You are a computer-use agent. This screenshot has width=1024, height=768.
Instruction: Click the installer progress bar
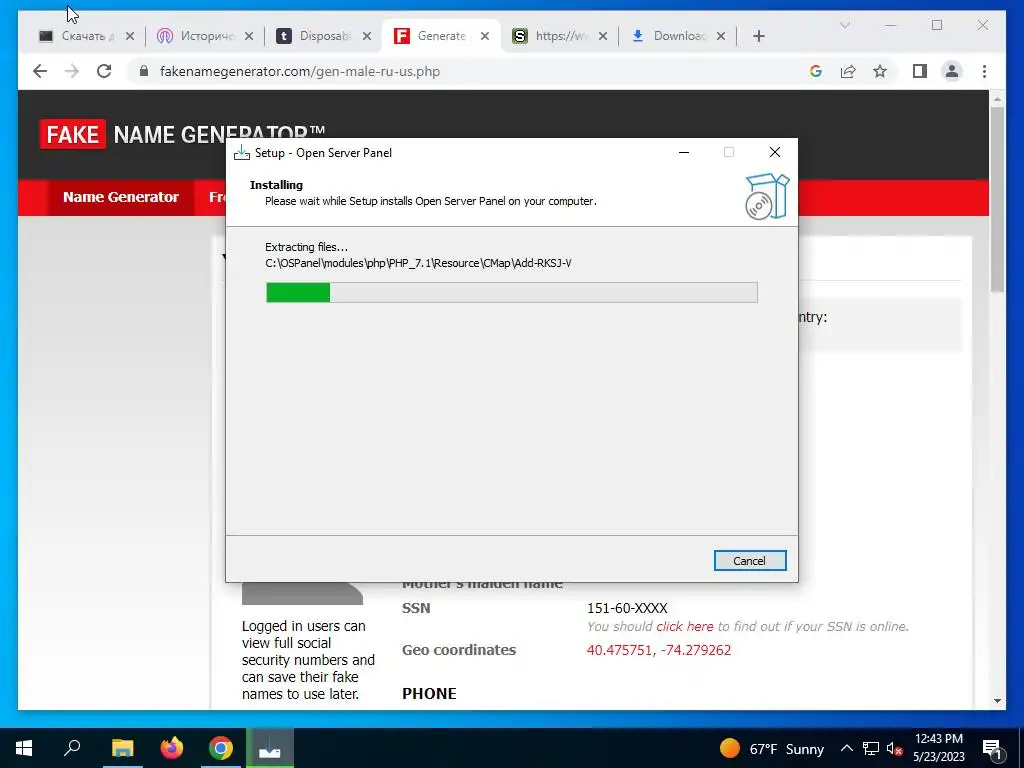[511, 293]
